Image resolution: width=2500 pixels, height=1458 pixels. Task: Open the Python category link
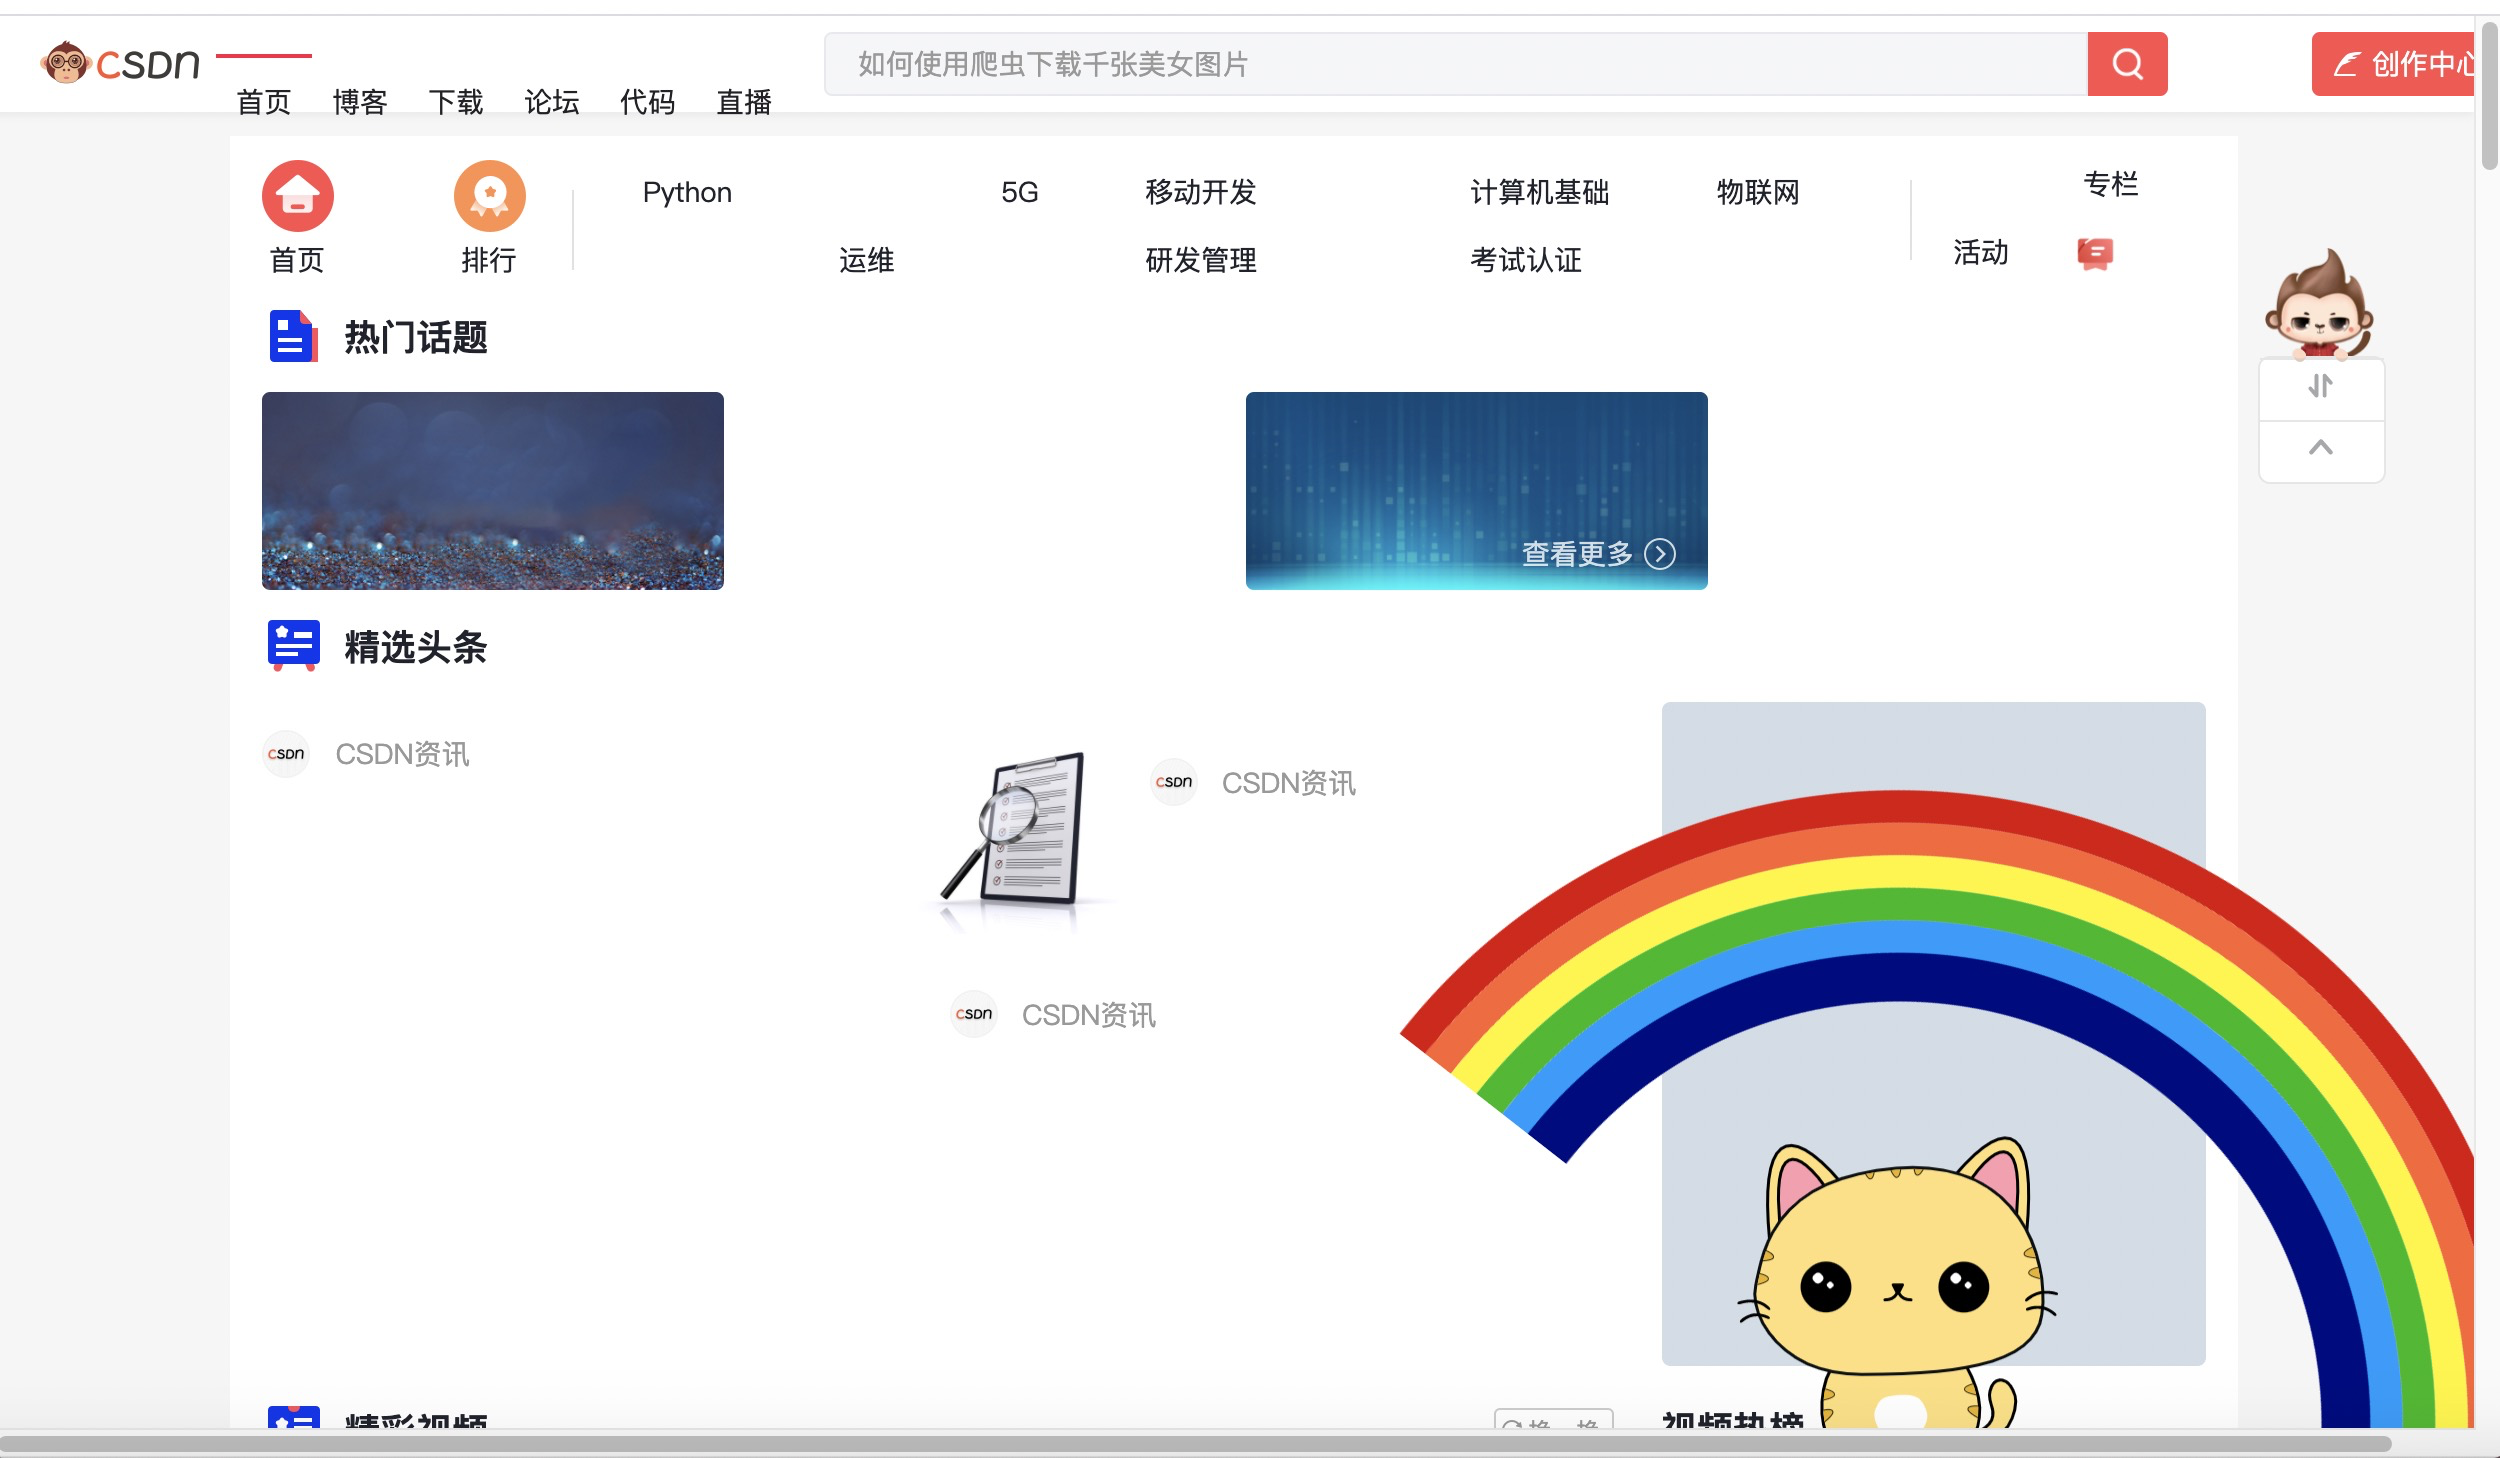687,192
